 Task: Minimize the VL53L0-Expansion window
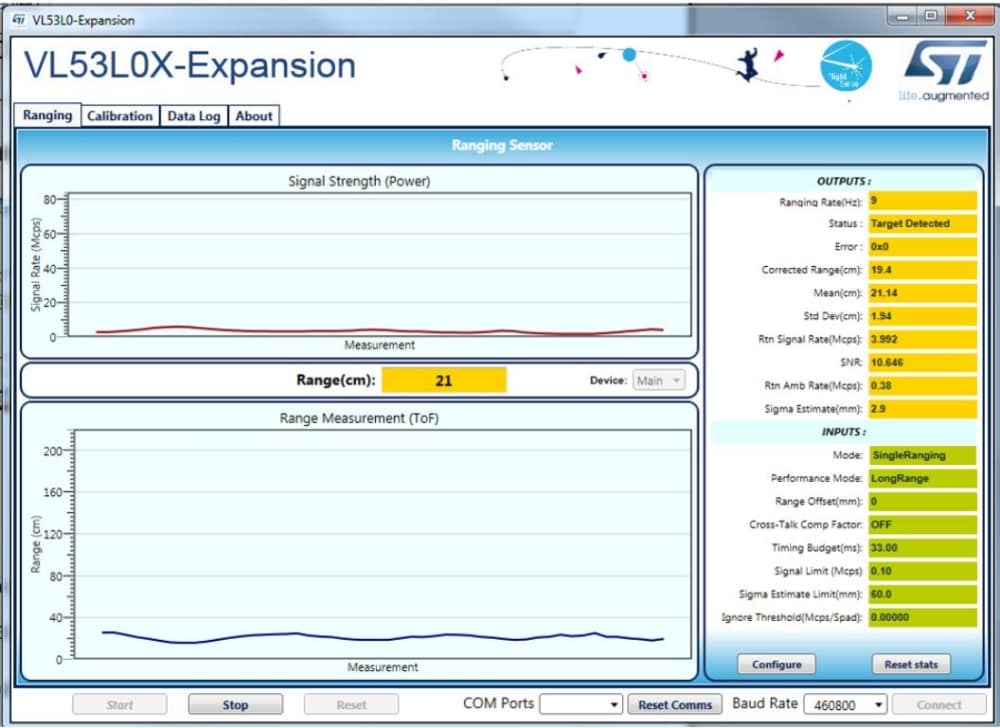point(905,17)
